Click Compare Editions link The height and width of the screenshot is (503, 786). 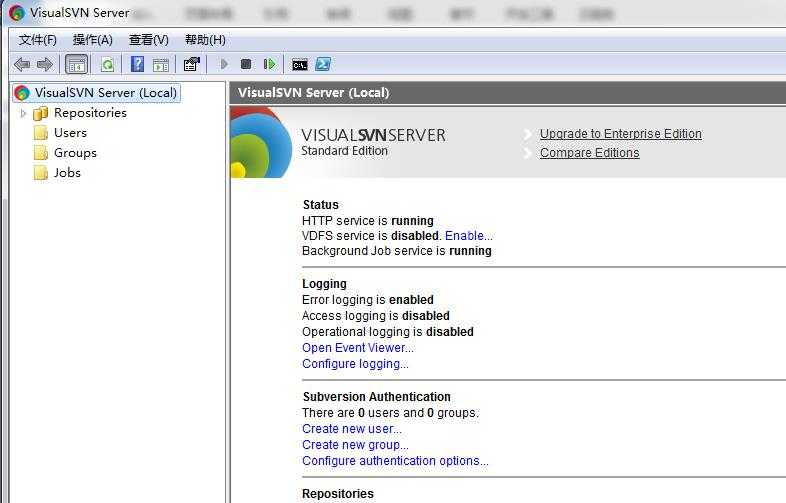(x=590, y=153)
